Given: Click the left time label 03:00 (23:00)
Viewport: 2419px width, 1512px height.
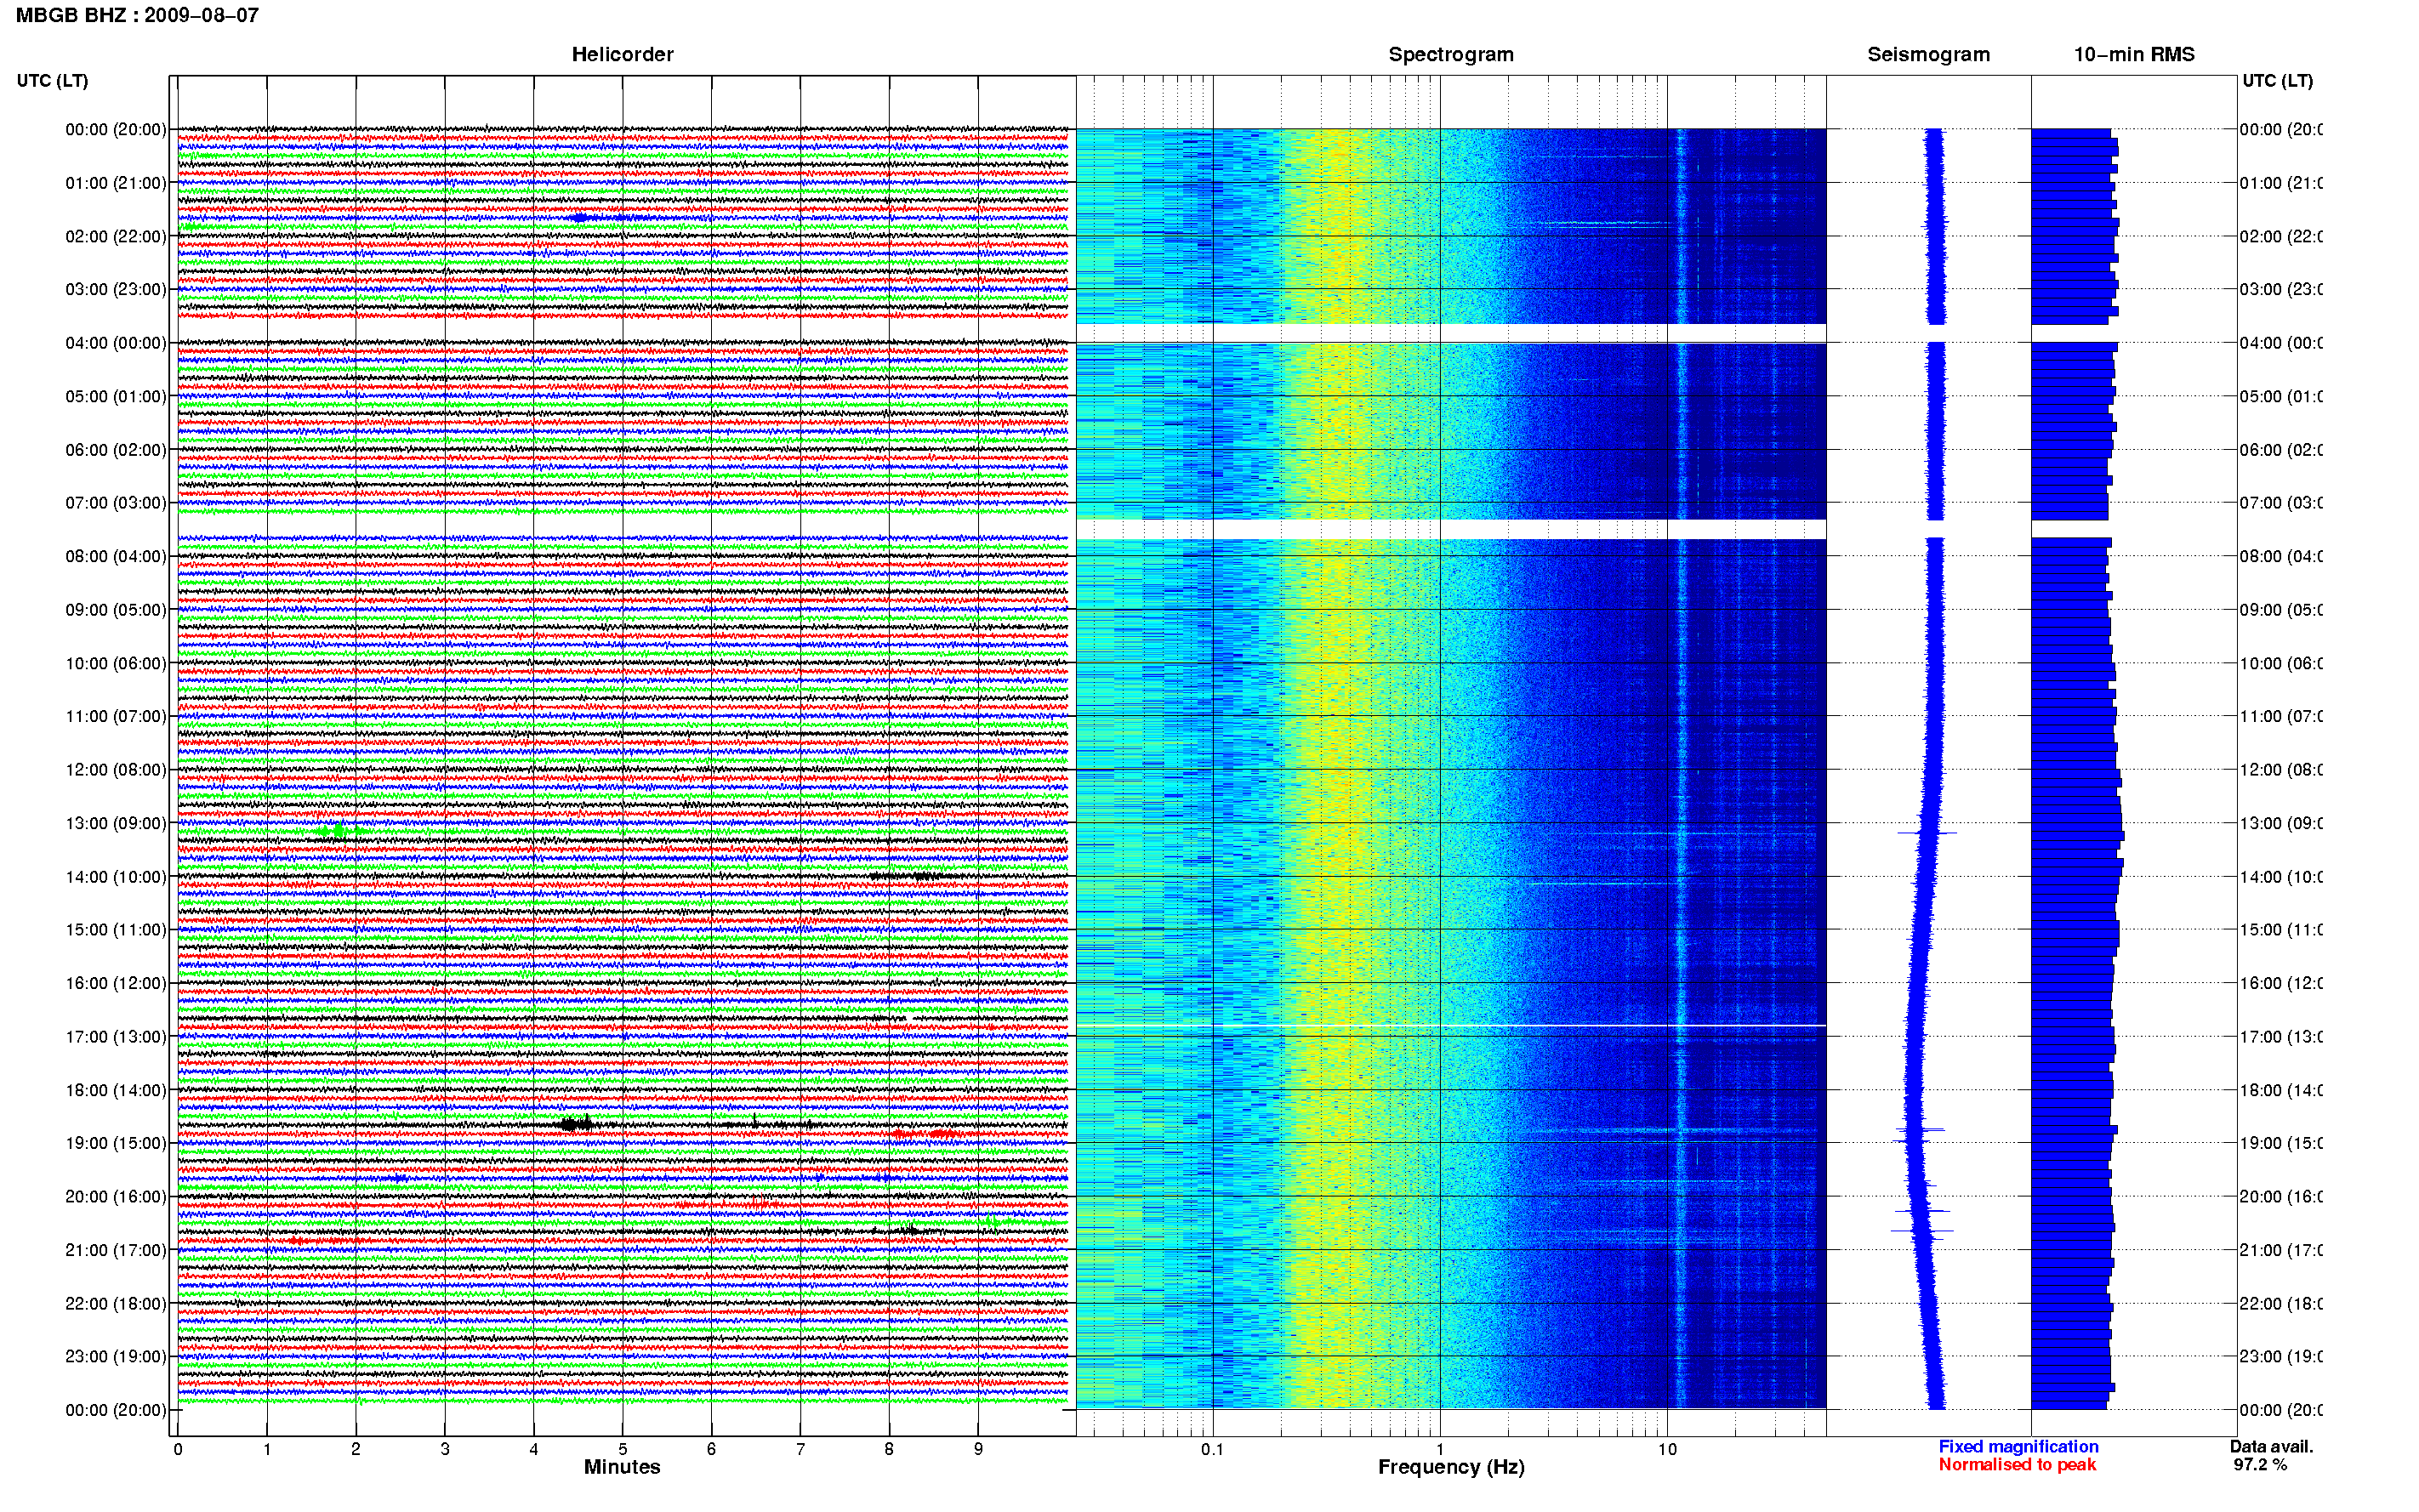Looking at the screenshot, I should [x=116, y=289].
